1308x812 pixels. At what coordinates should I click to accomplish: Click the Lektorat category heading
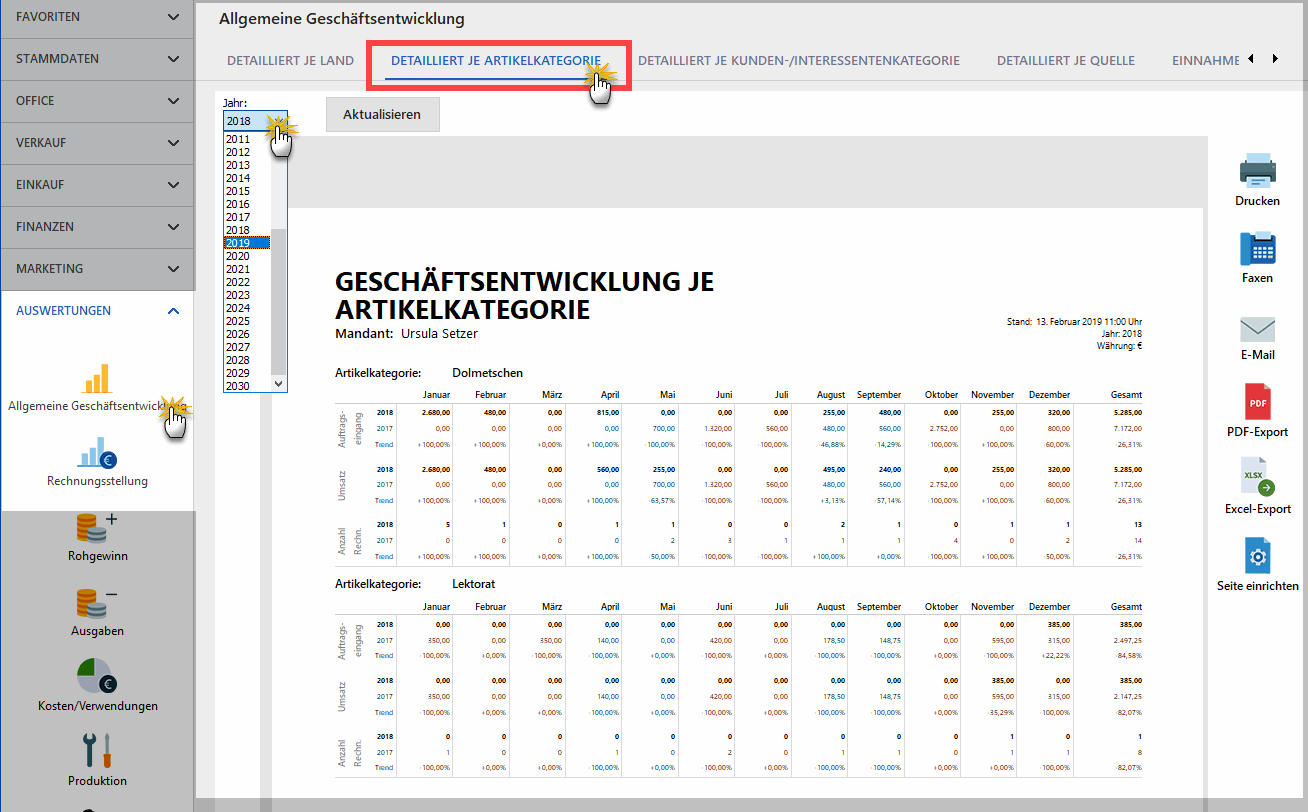pos(473,584)
